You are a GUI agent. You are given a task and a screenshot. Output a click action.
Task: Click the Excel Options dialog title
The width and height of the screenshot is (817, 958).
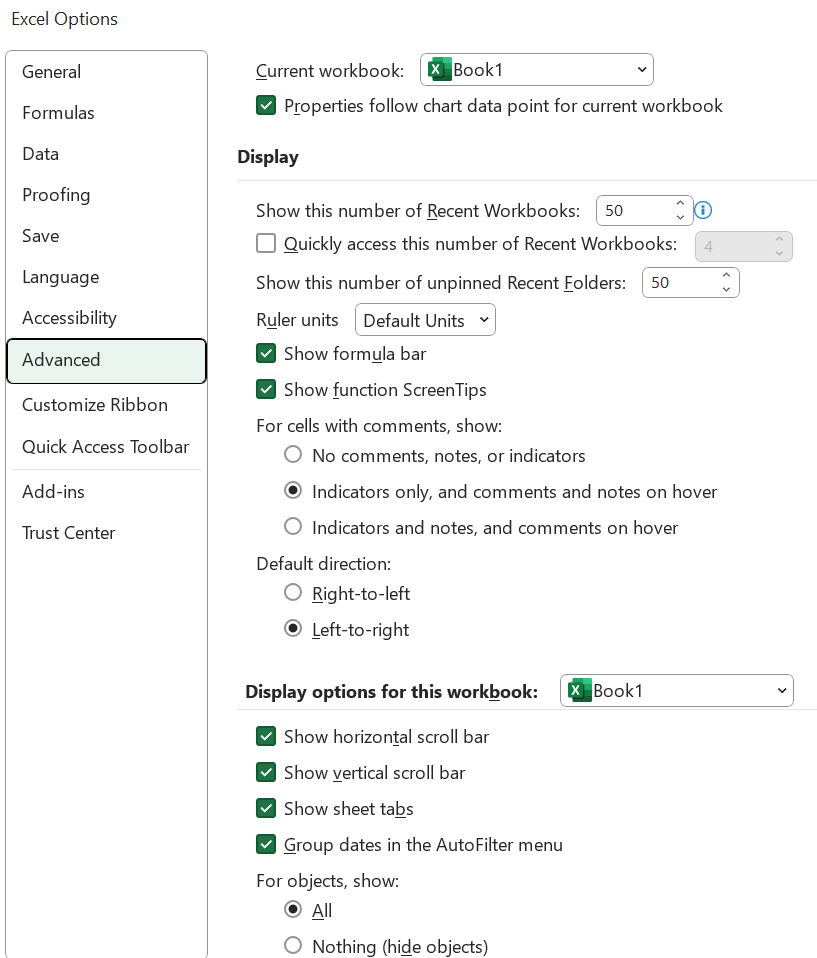click(x=64, y=19)
